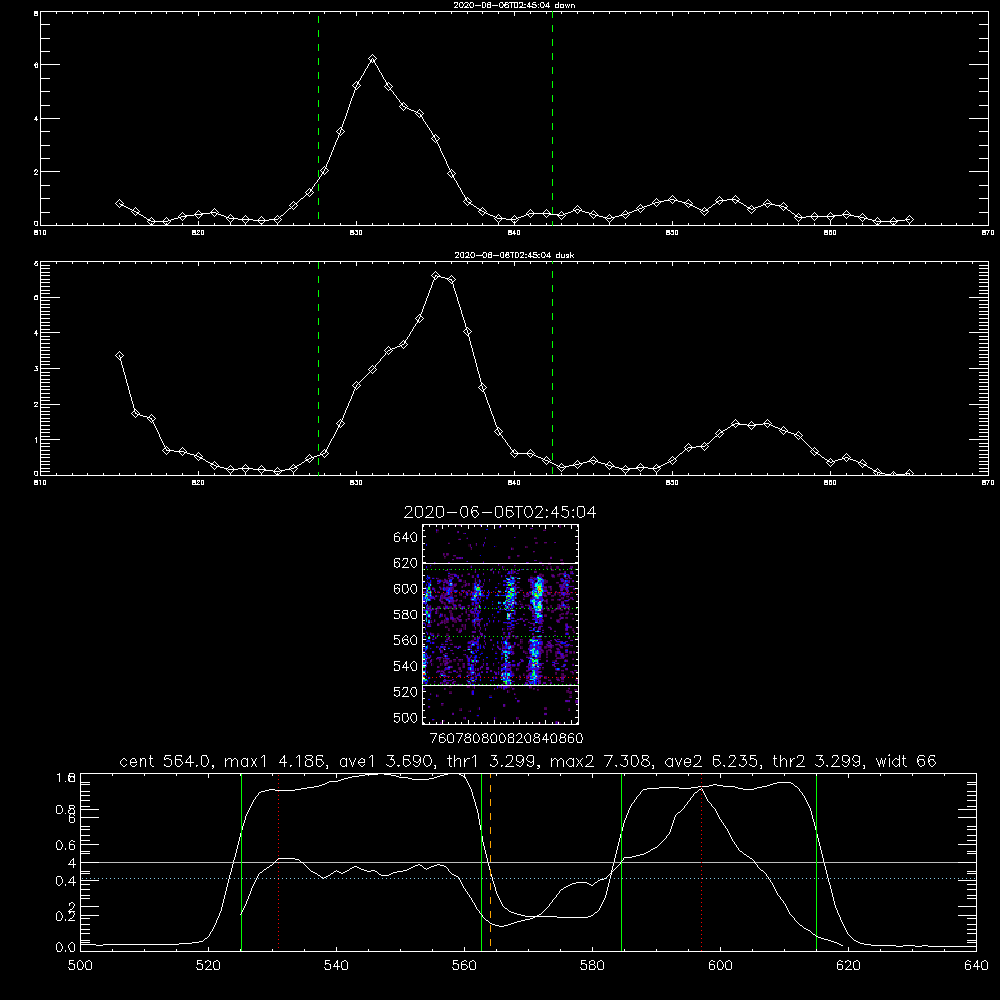Viewport: 1000px width, 1000px height.
Task: Click bottom plot x-axis label '500'
Action: point(80,966)
